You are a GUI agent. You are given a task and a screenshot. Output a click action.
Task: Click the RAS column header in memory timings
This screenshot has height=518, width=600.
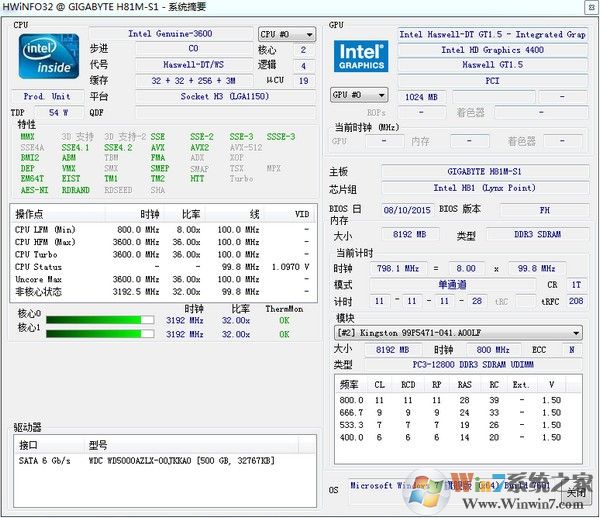(x=465, y=384)
